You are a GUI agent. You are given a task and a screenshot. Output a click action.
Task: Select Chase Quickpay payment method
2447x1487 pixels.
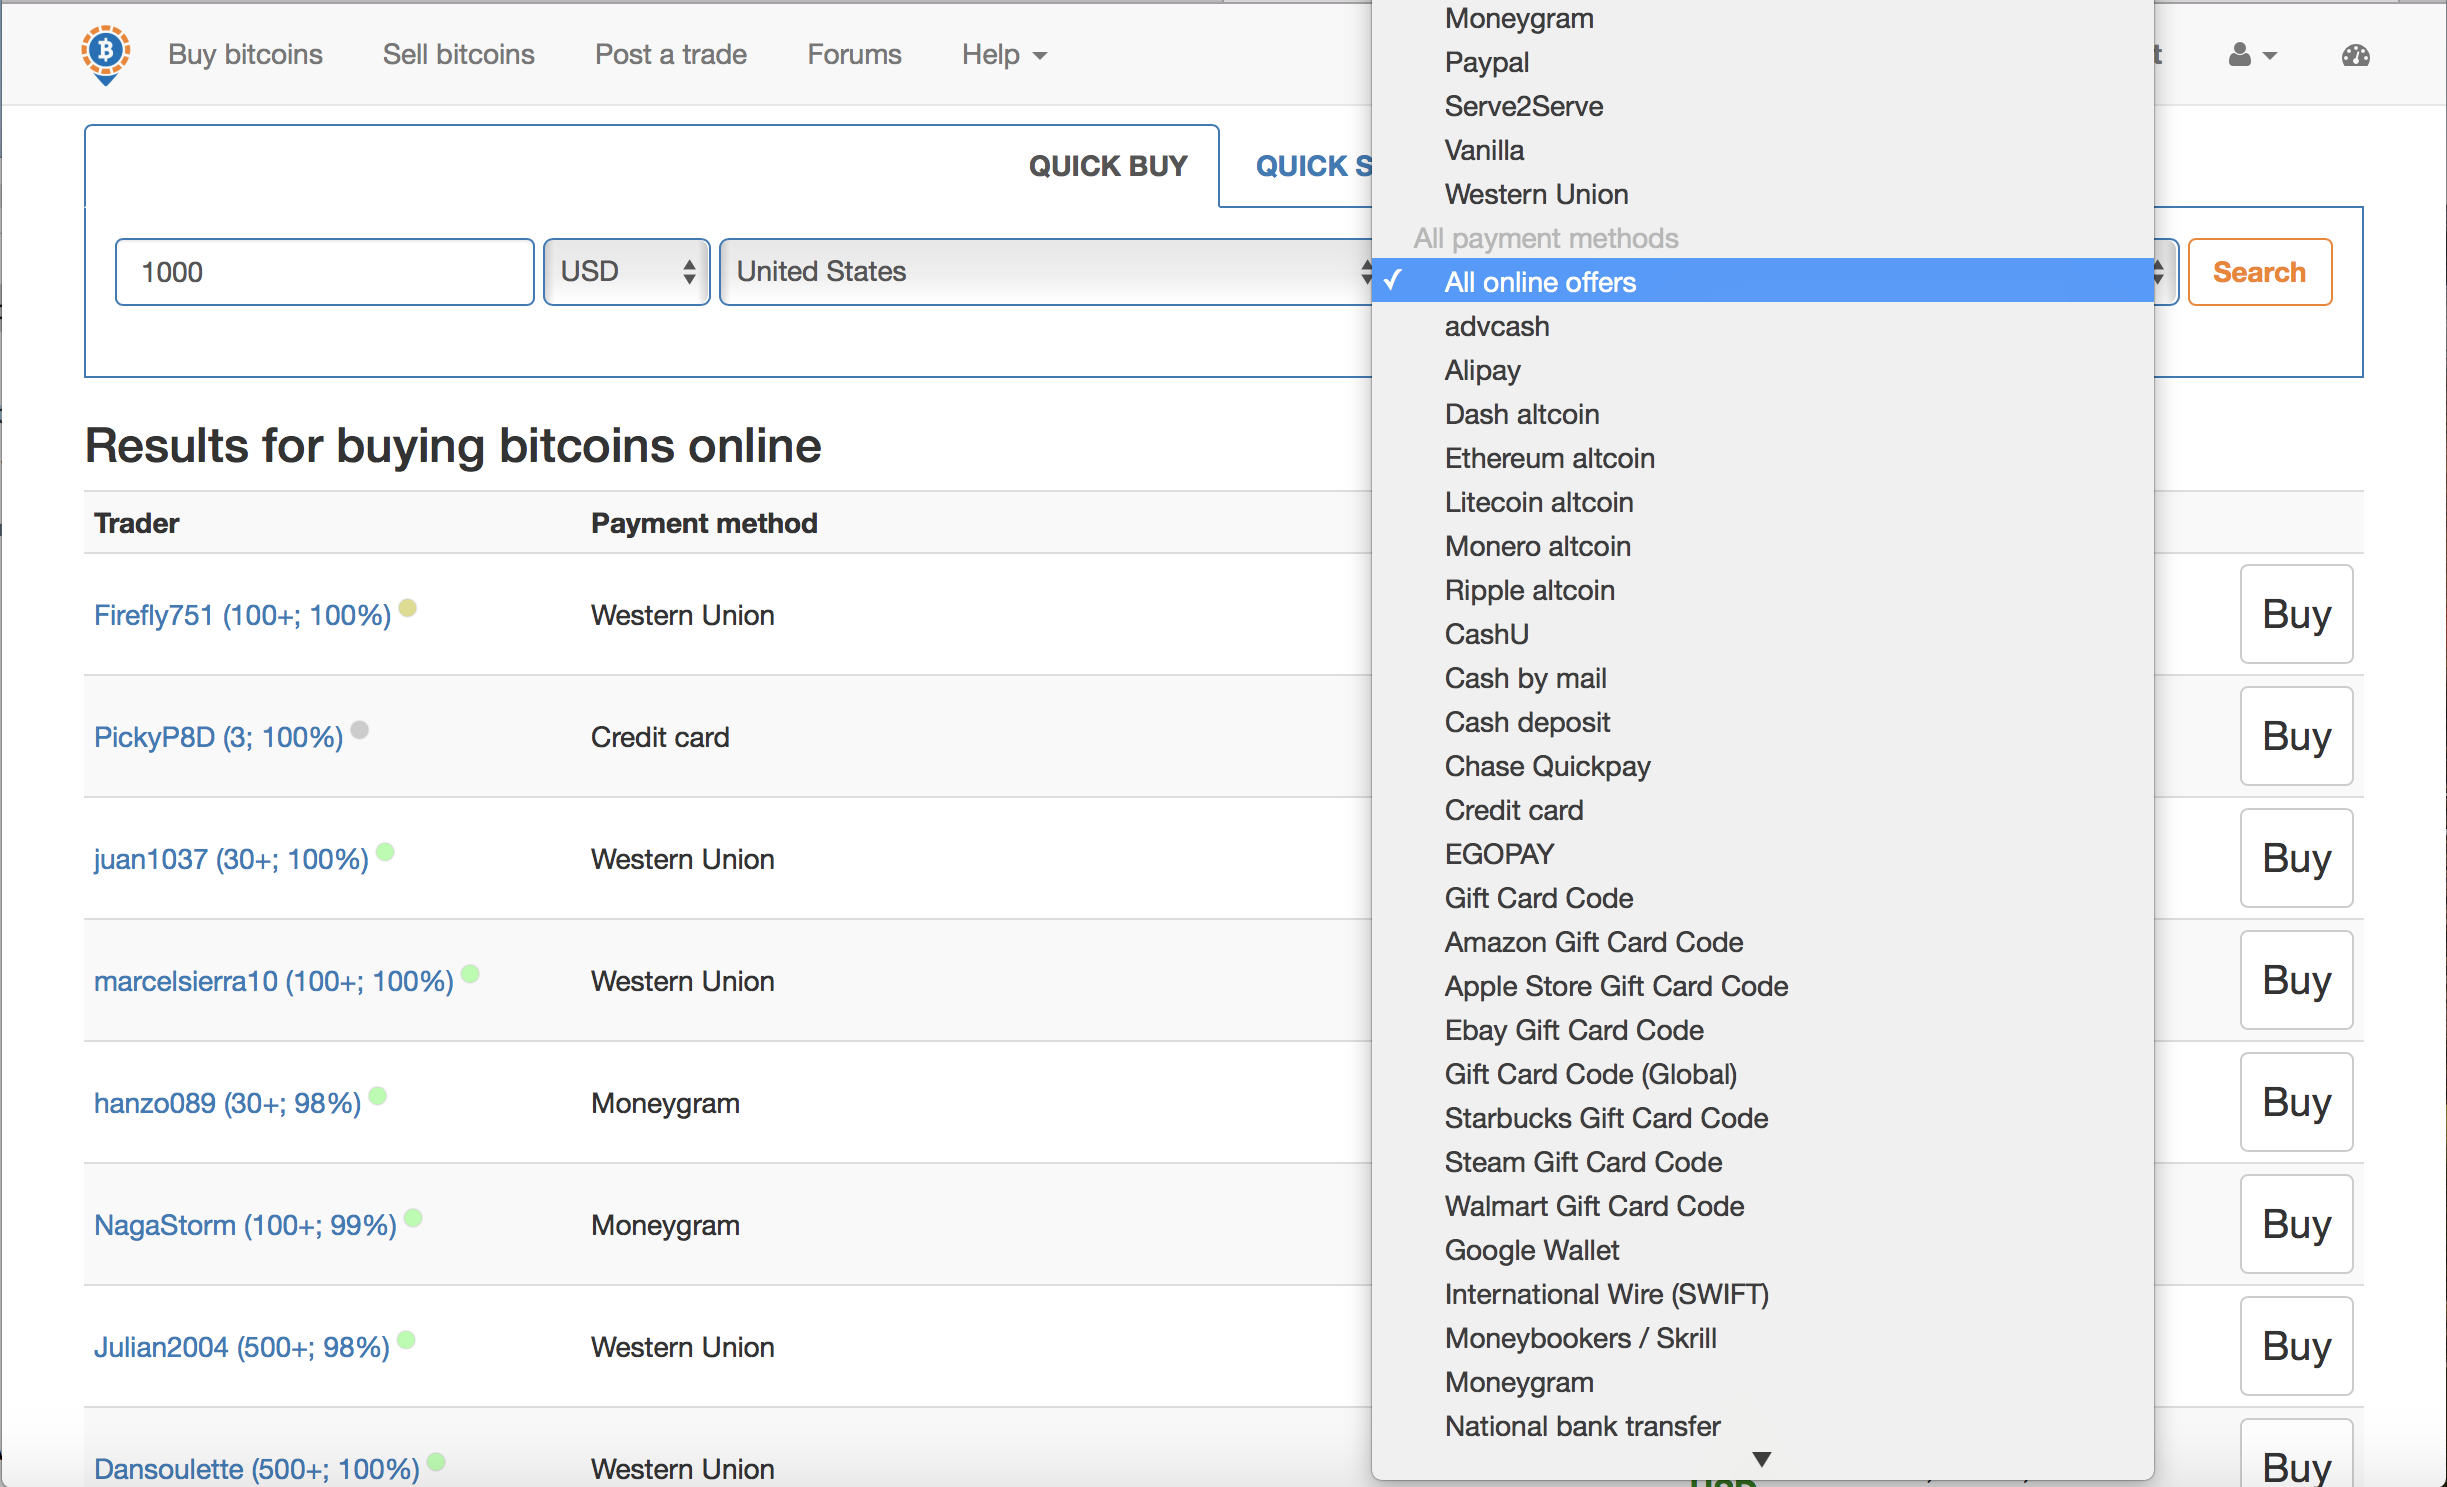click(x=1547, y=766)
